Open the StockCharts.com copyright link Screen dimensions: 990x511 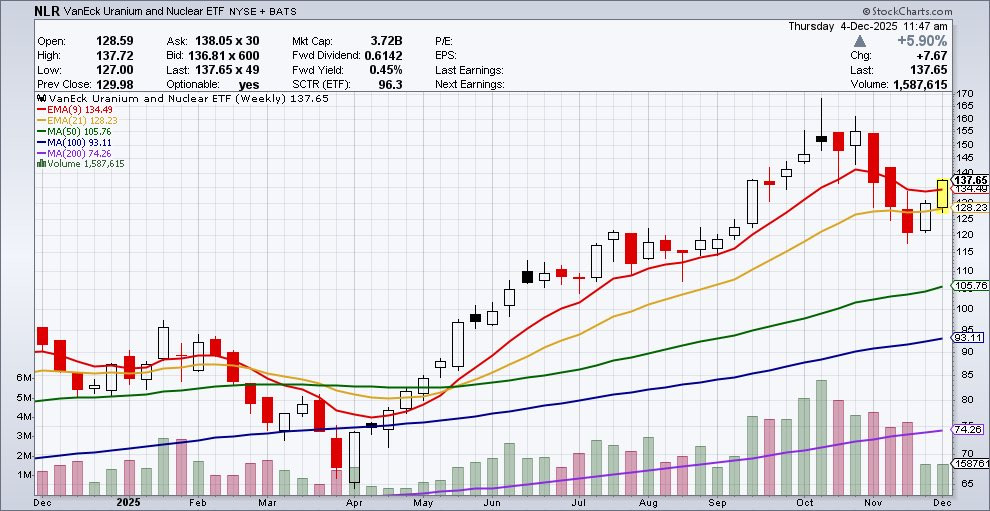[905, 11]
